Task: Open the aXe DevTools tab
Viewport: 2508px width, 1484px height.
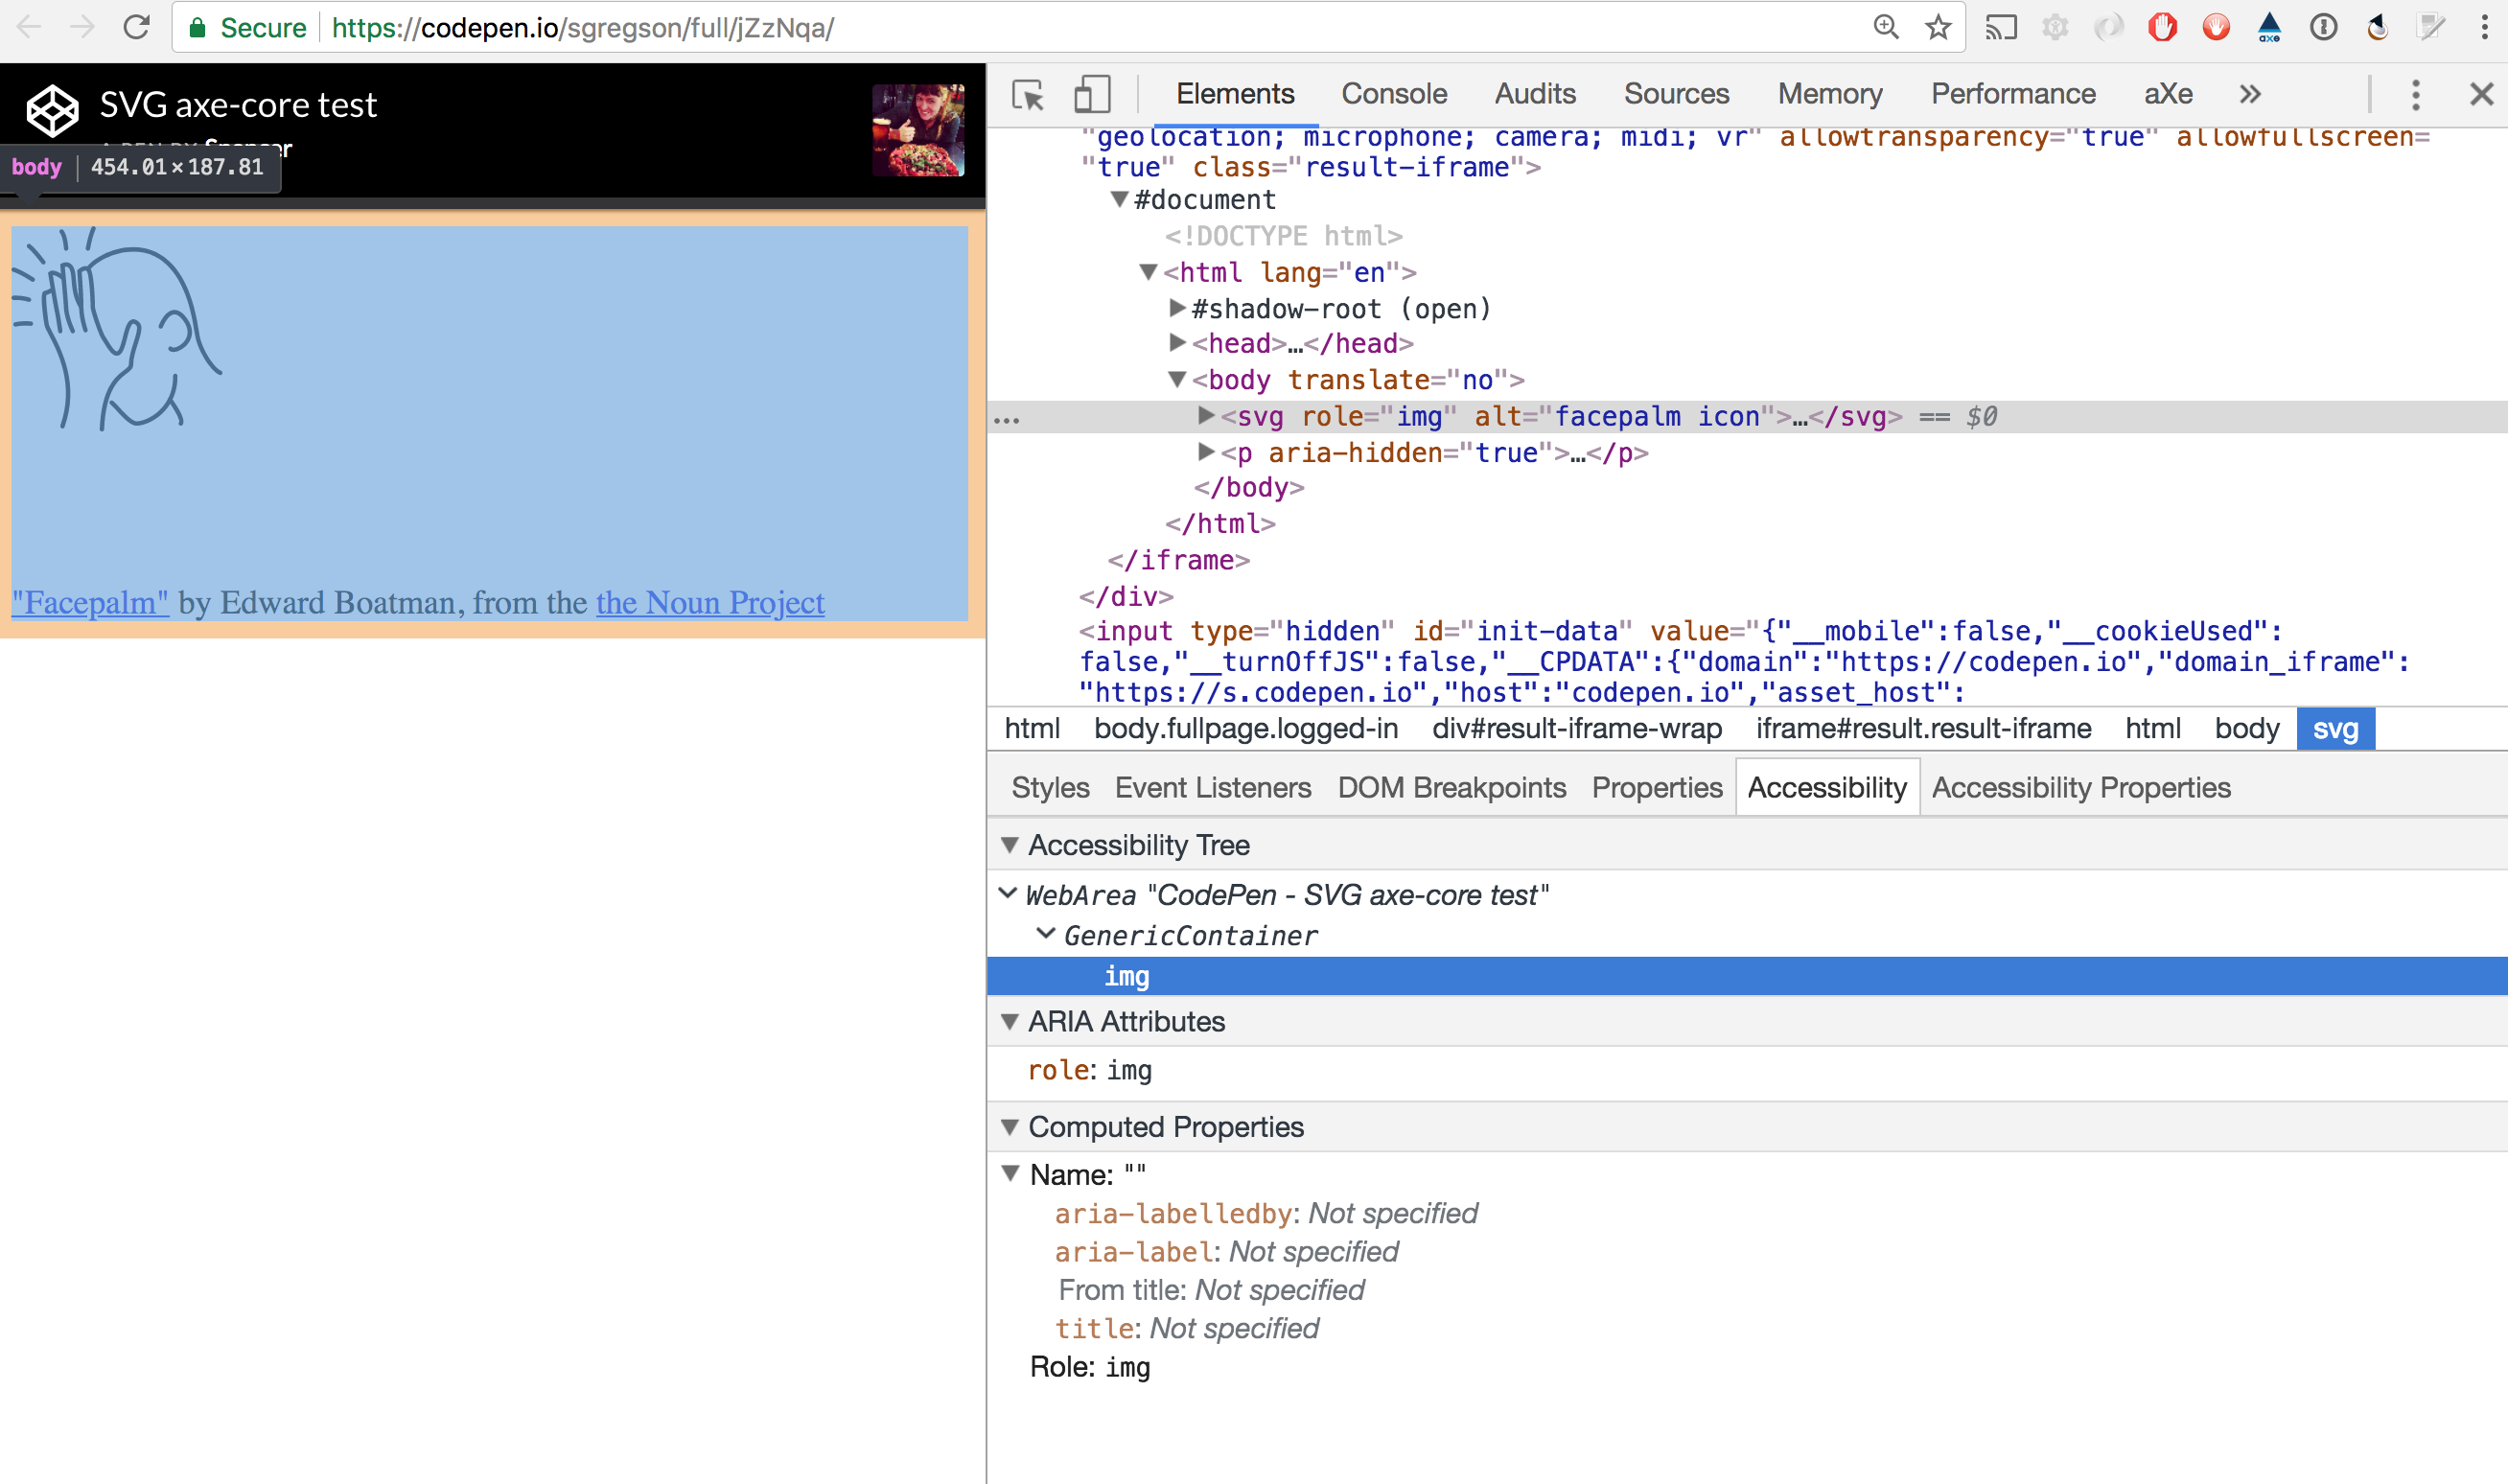Action: point(2168,94)
